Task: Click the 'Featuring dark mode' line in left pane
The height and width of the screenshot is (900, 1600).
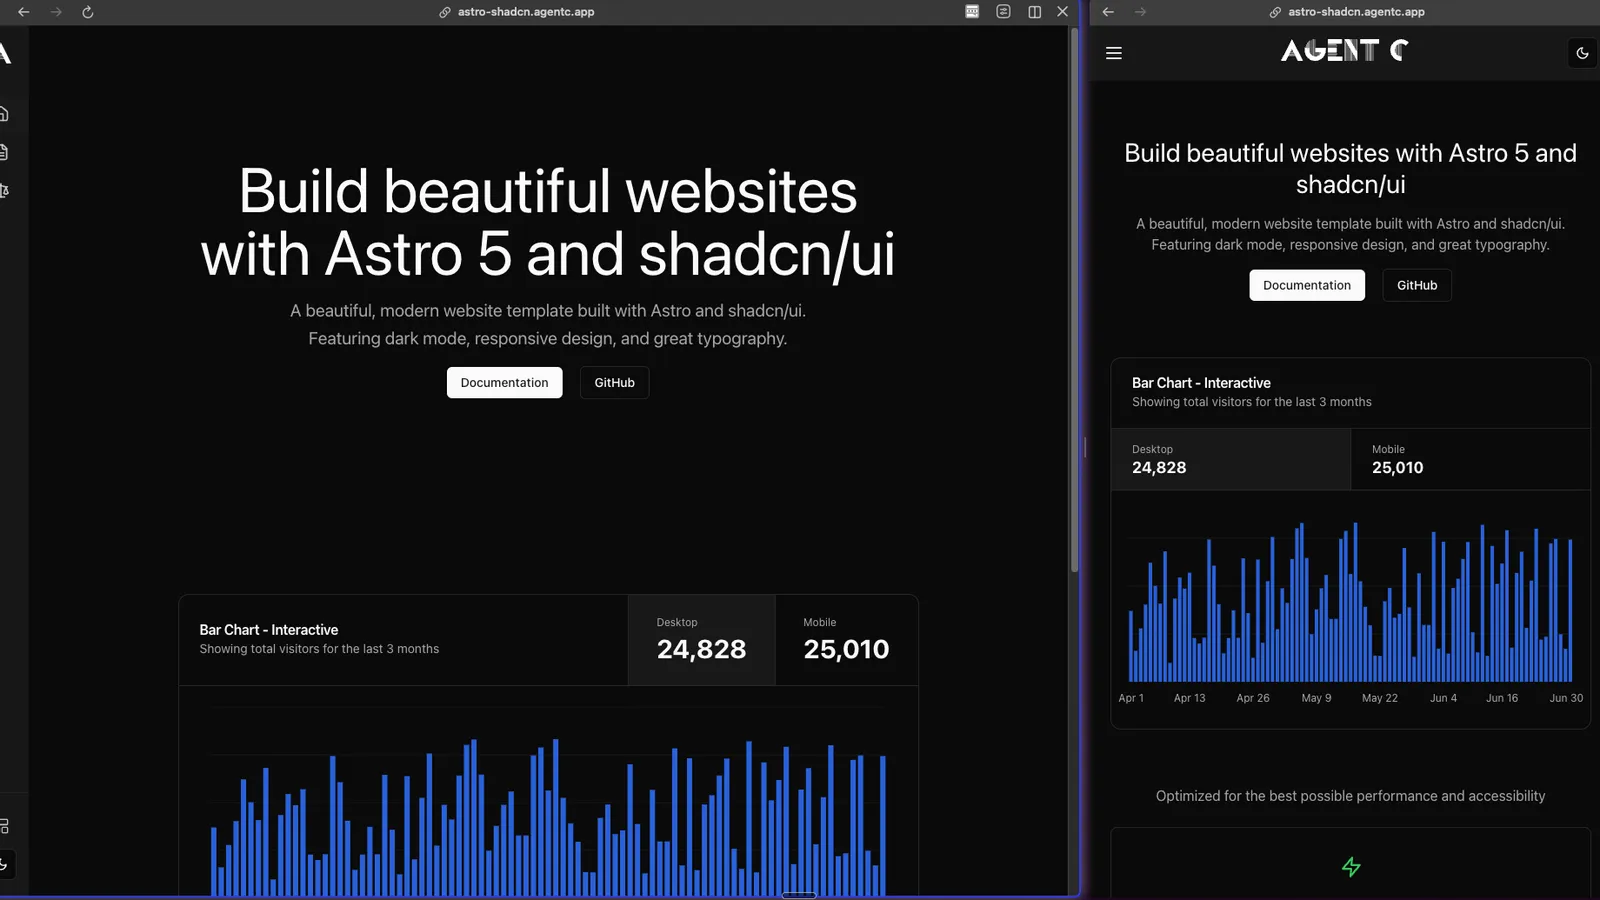Action: (x=547, y=339)
